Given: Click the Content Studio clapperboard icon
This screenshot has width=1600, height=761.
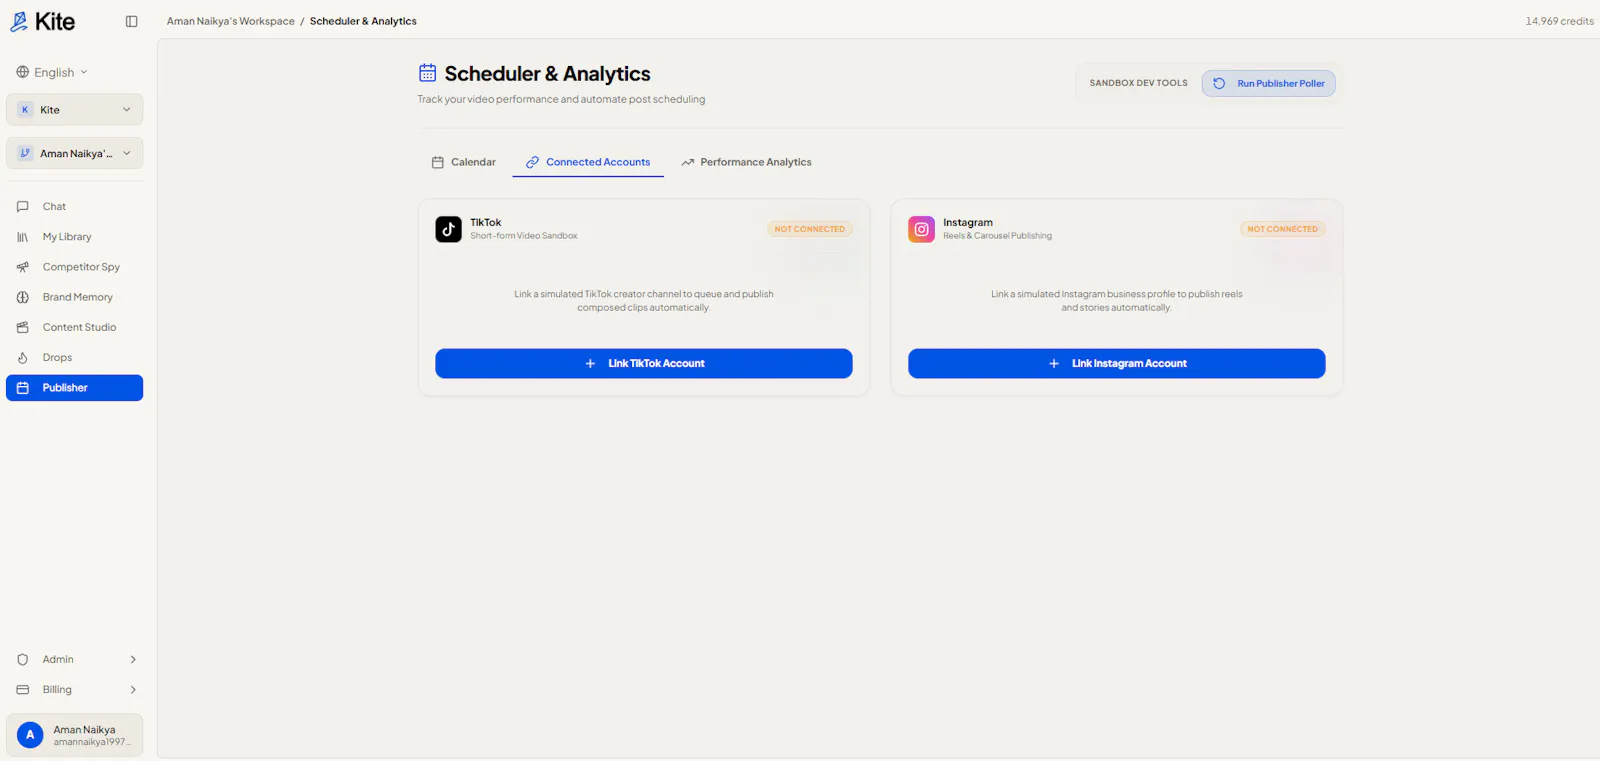Looking at the screenshot, I should 23,327.
